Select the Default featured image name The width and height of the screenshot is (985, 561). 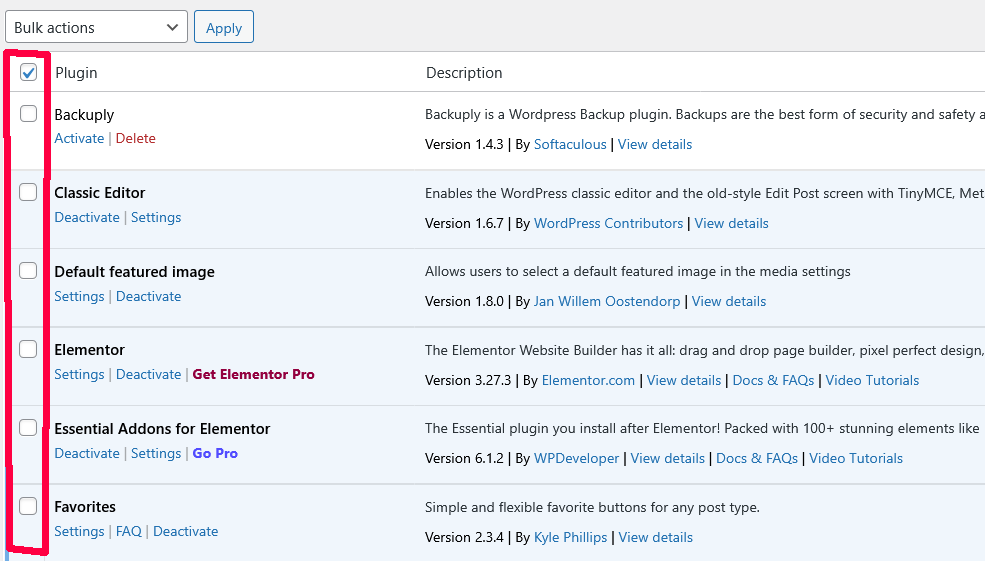click(134, 272)
